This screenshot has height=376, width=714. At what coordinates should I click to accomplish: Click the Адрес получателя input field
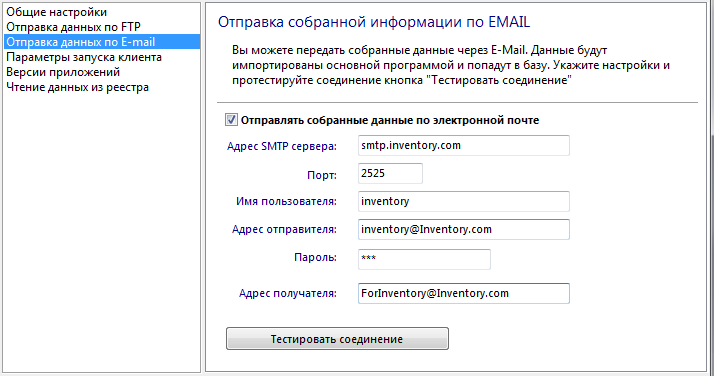[x=464, y=294]
